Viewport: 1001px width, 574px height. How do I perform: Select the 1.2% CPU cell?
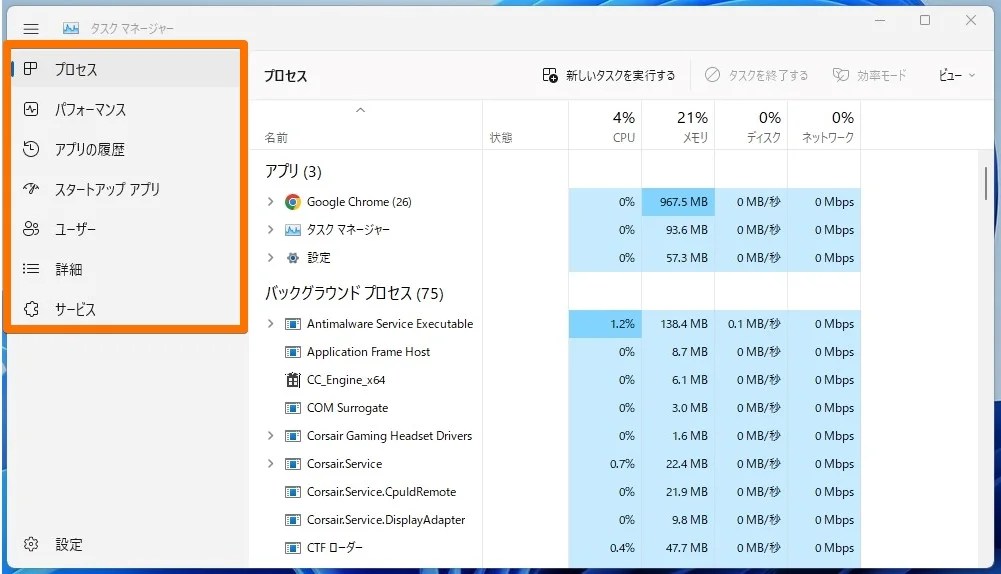pos(605,324)
